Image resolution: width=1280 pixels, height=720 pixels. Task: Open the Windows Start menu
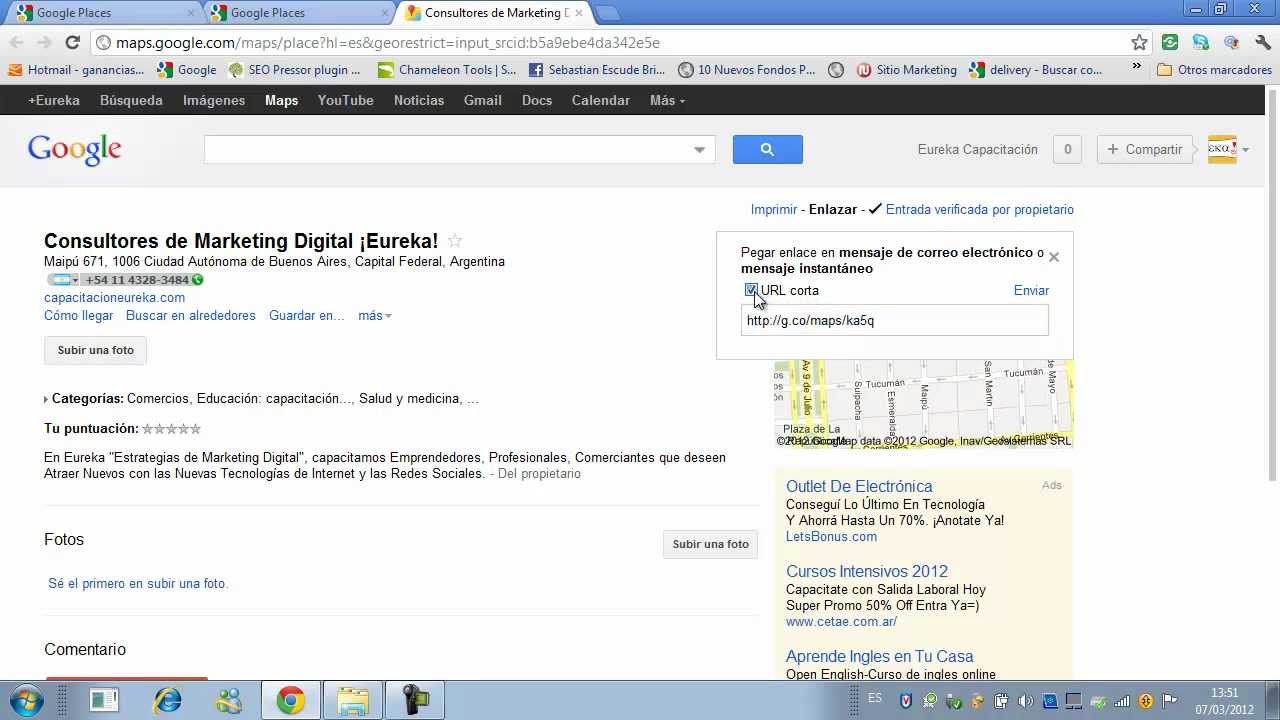(27, 700)
